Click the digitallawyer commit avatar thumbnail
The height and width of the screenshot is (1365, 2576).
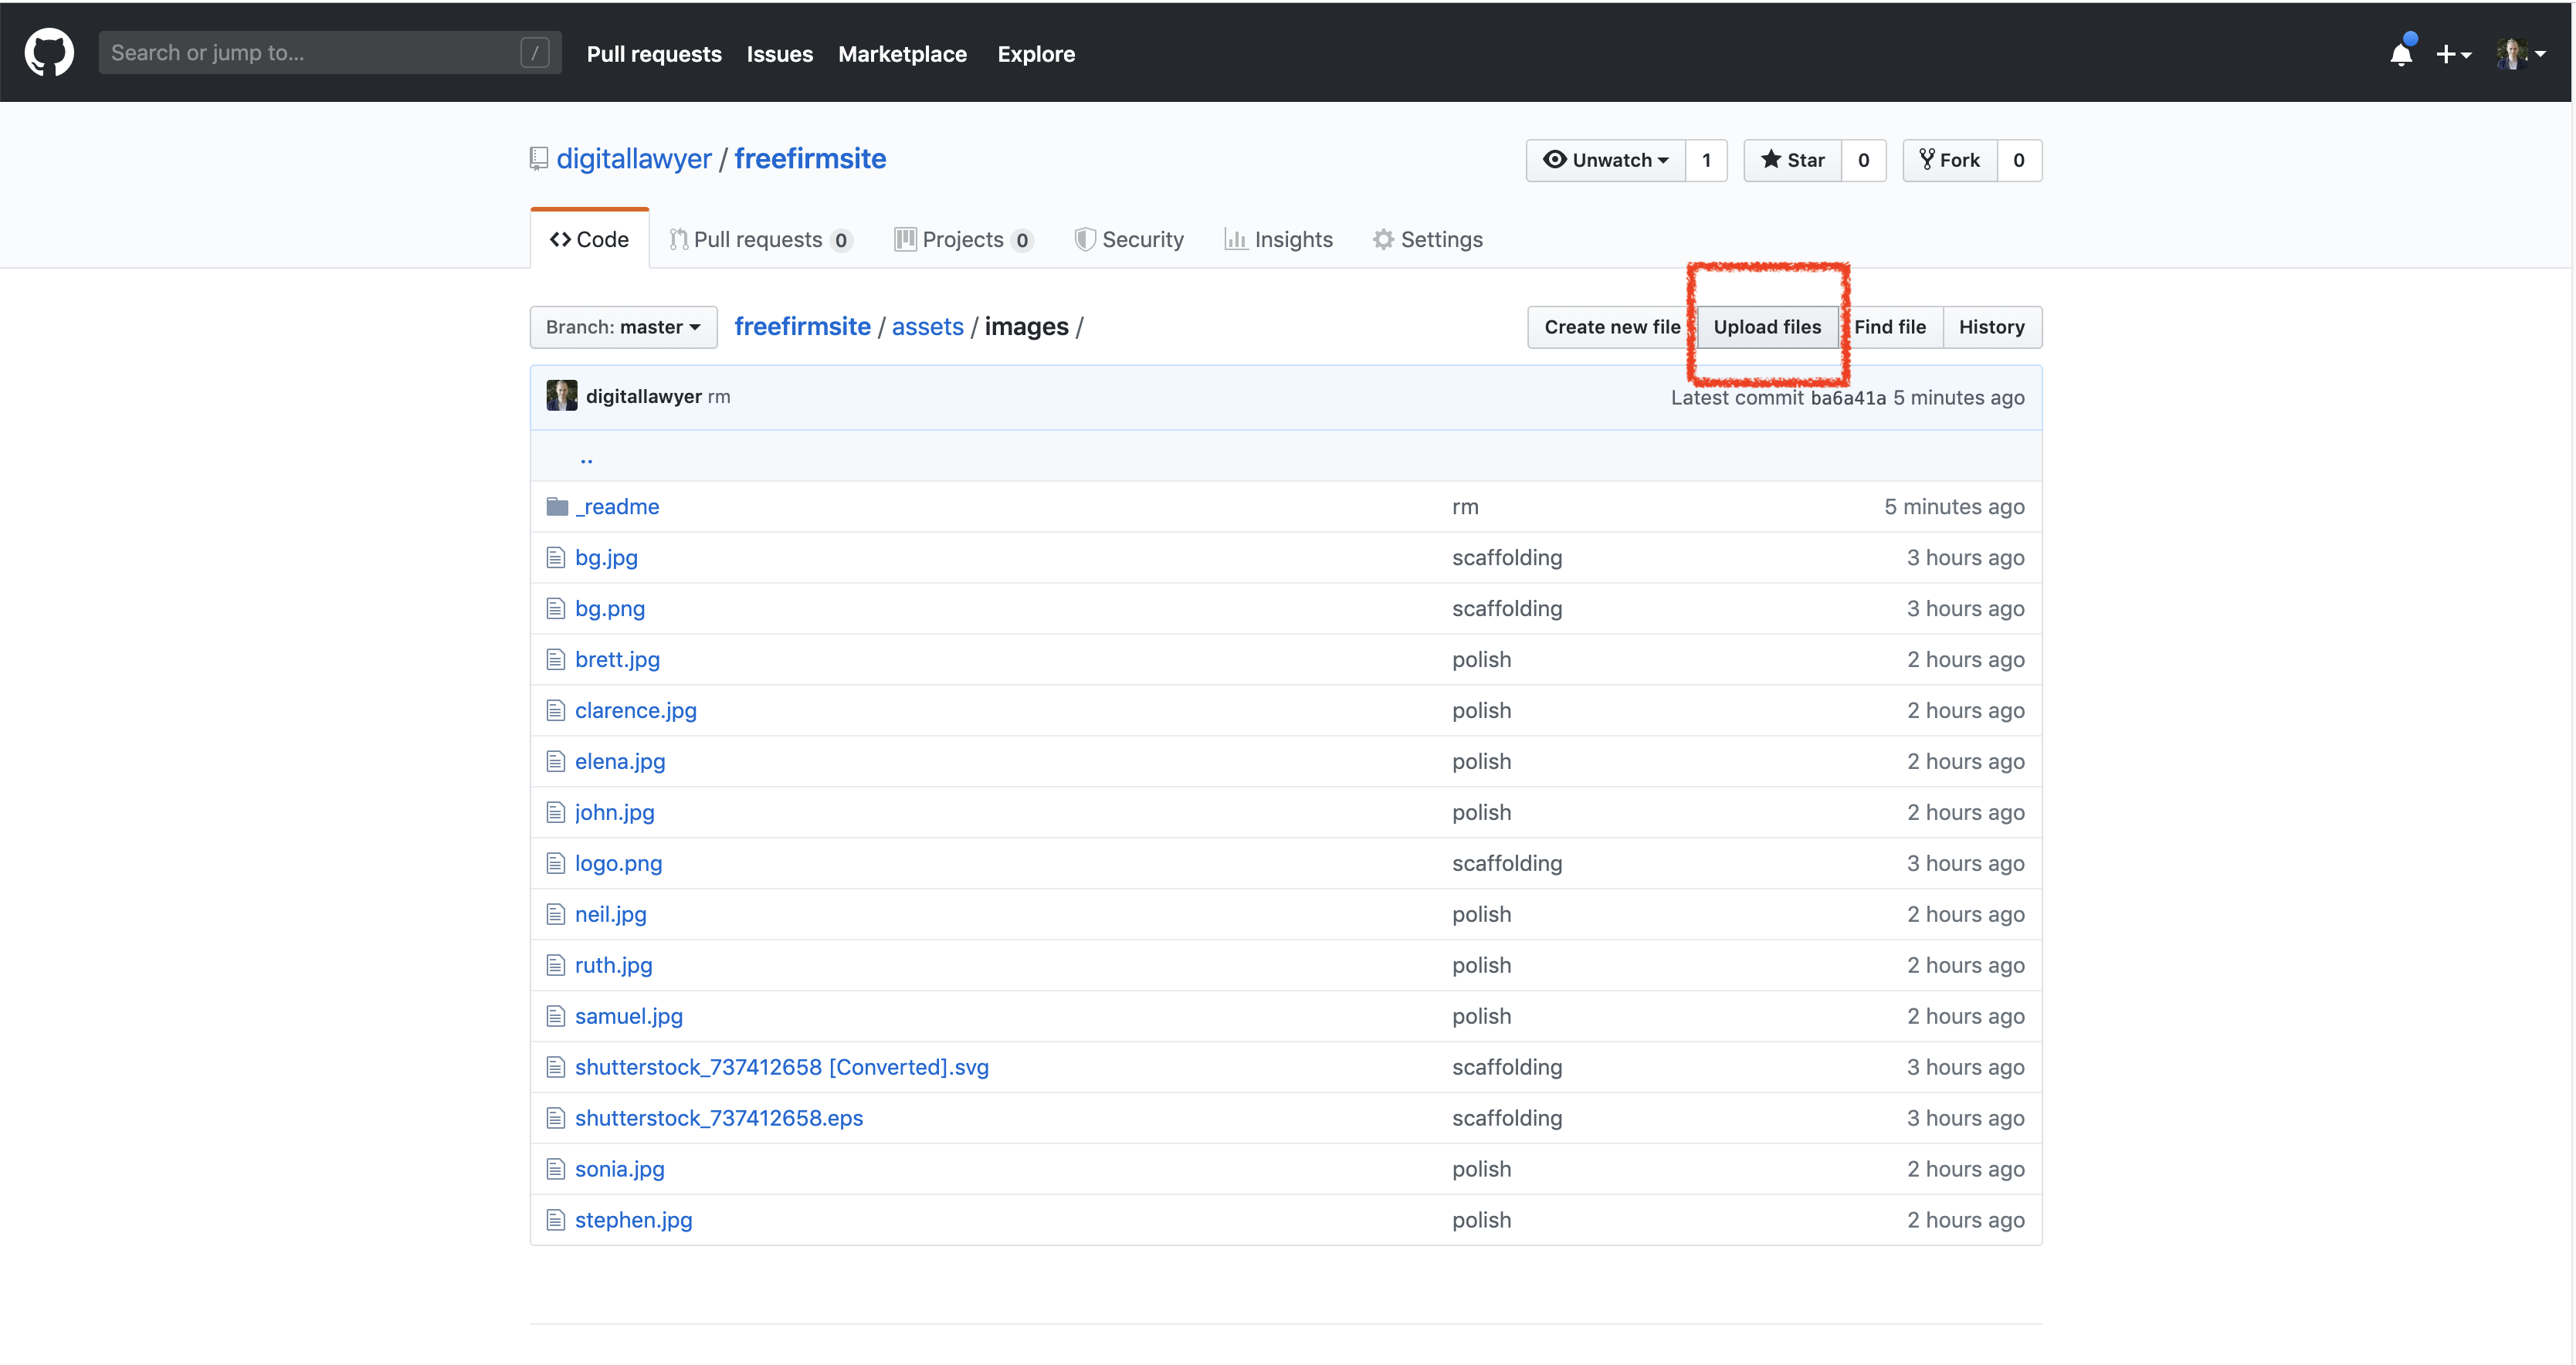click(561, 396)
